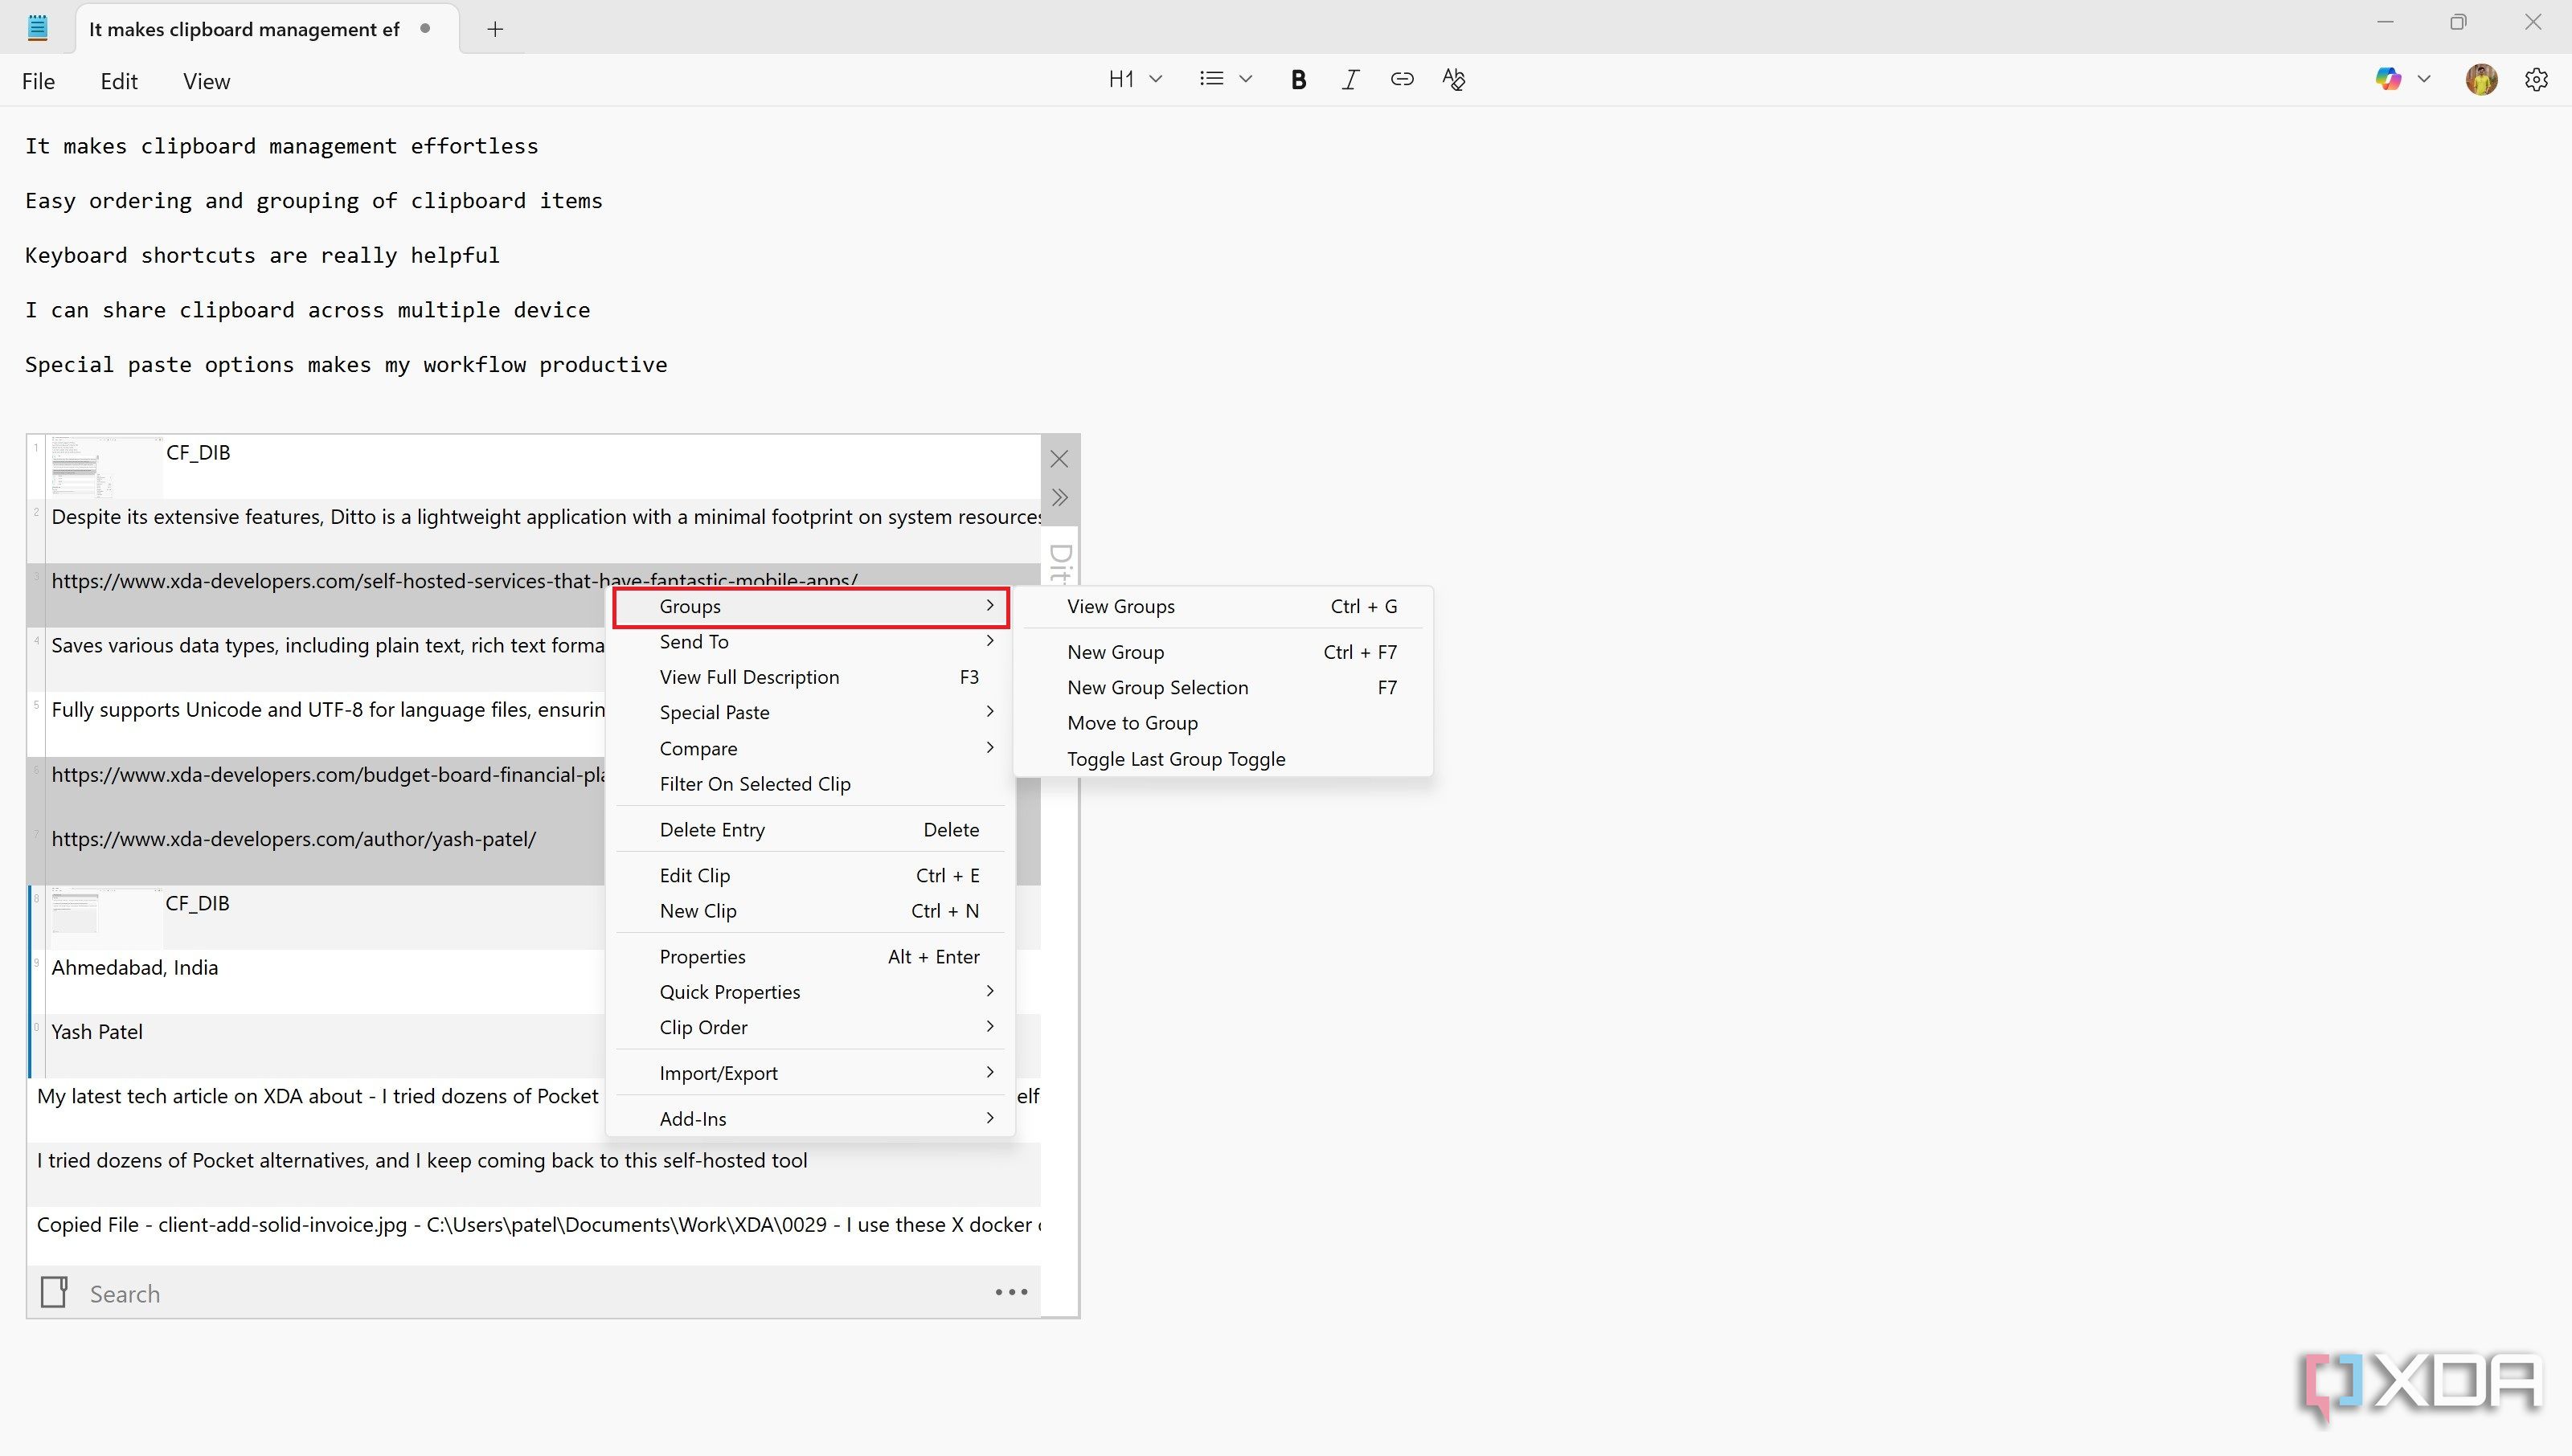Open Properties from context menu
The height and width of the screenshot is (1456, 2572).
pyautogui.click(x=810, y=957)
